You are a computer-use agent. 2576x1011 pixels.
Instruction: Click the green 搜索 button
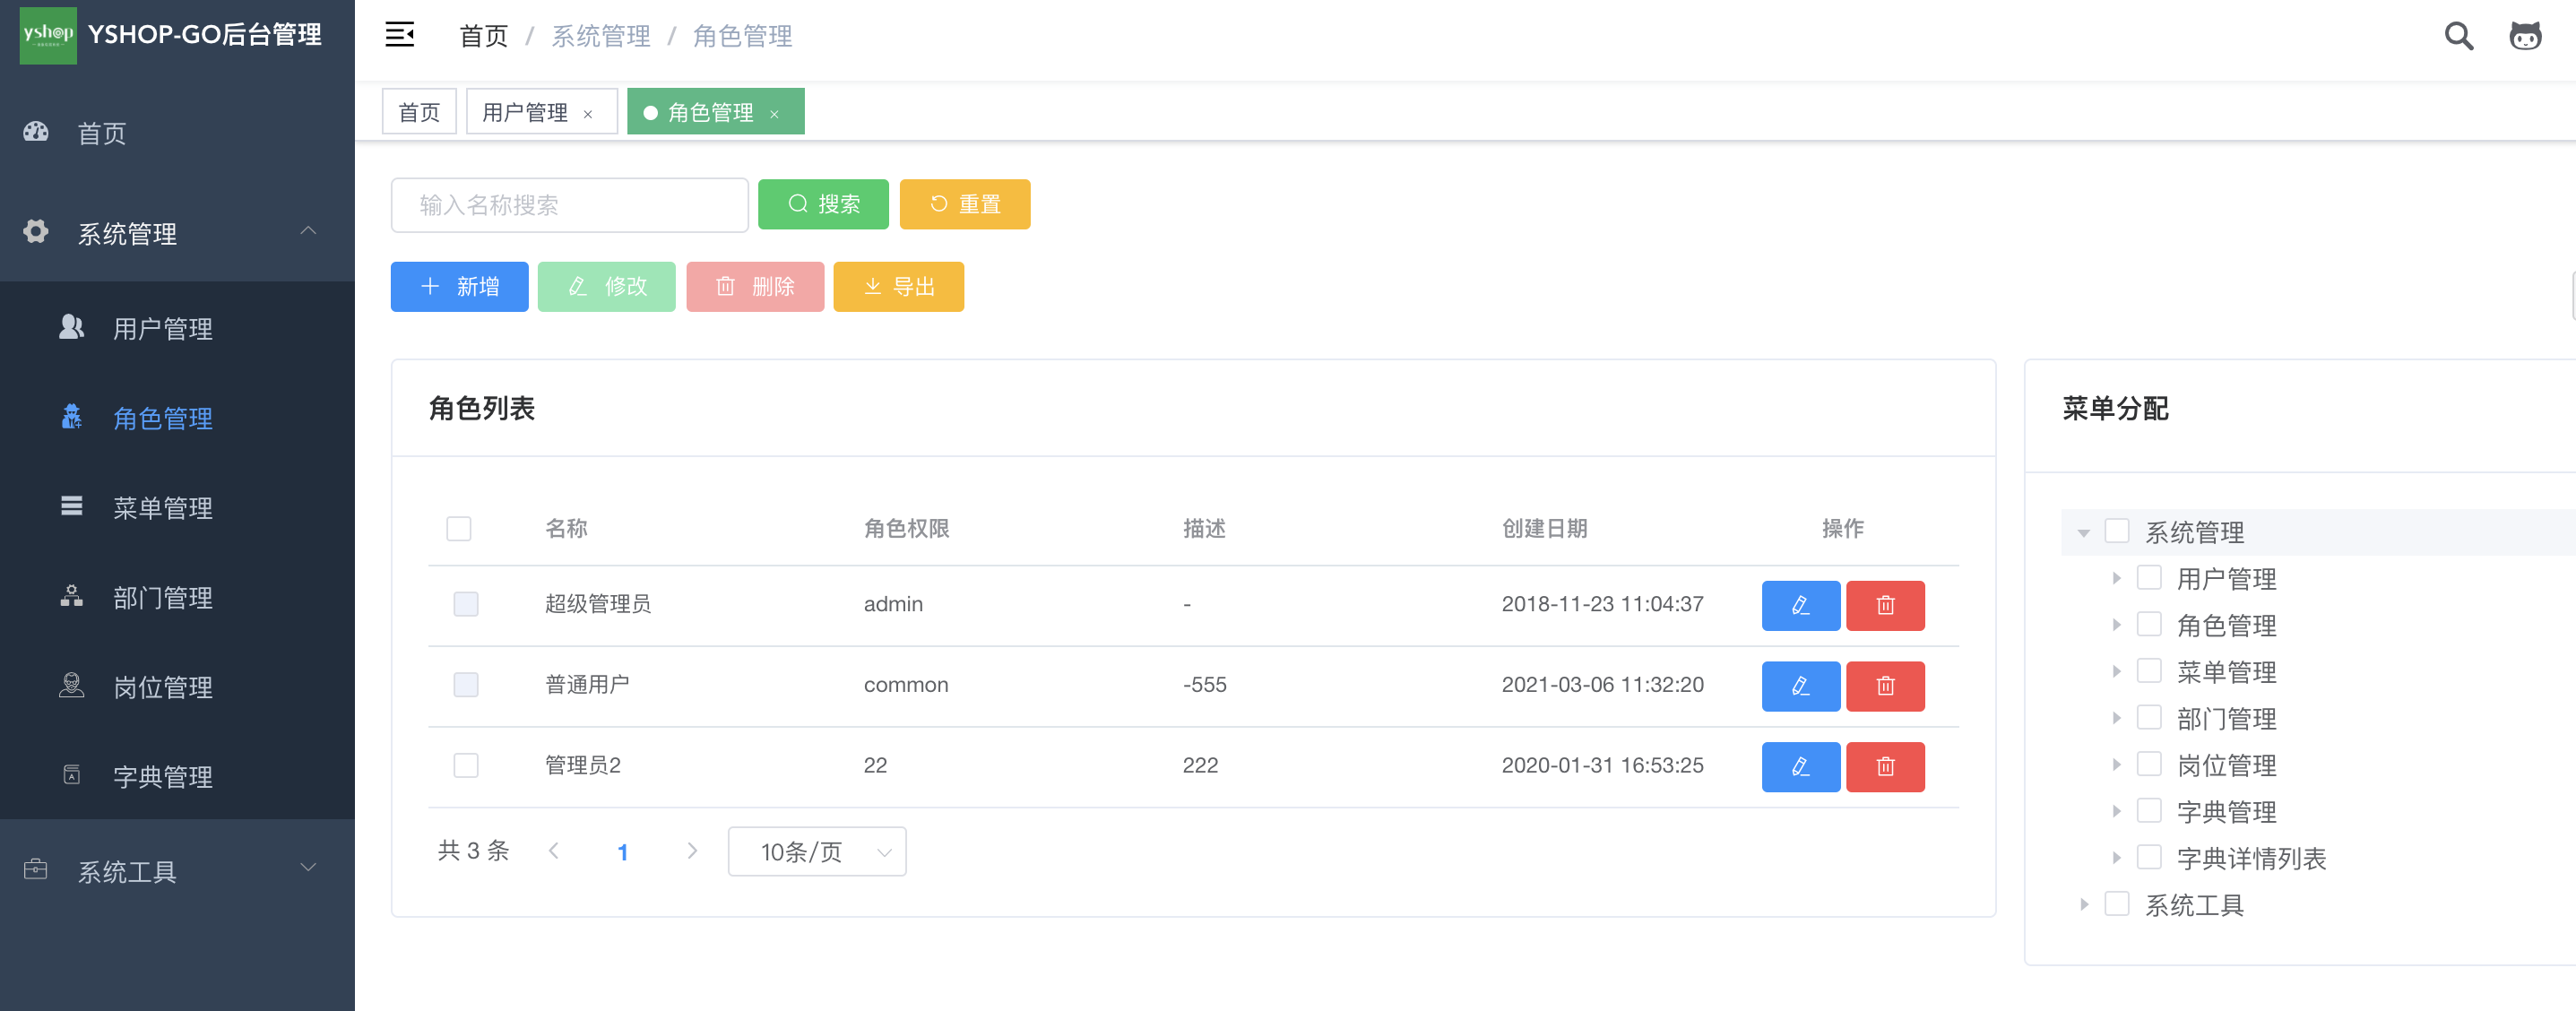coord(823,204)
